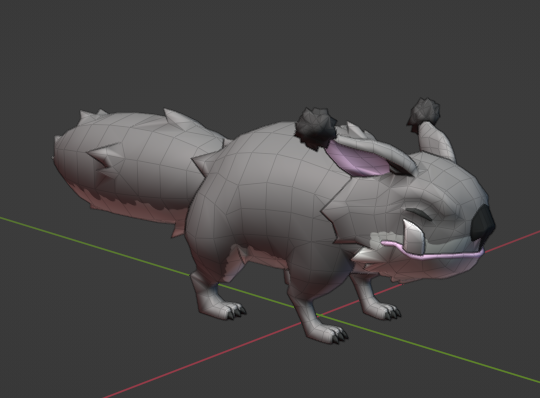
Task: Click the pink mouth line
Action: click(x=432, y=250)
